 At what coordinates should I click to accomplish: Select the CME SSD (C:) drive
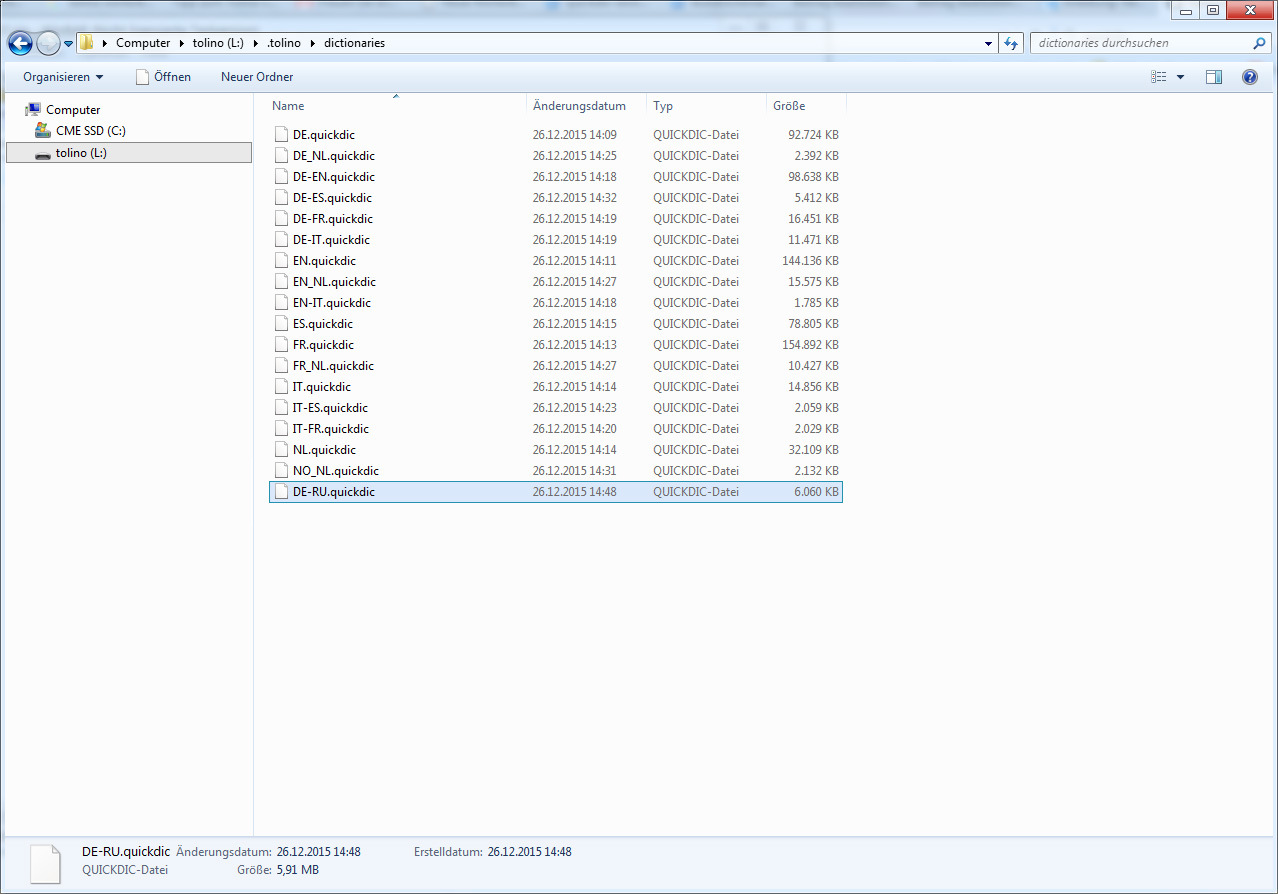tap(90, 131)
